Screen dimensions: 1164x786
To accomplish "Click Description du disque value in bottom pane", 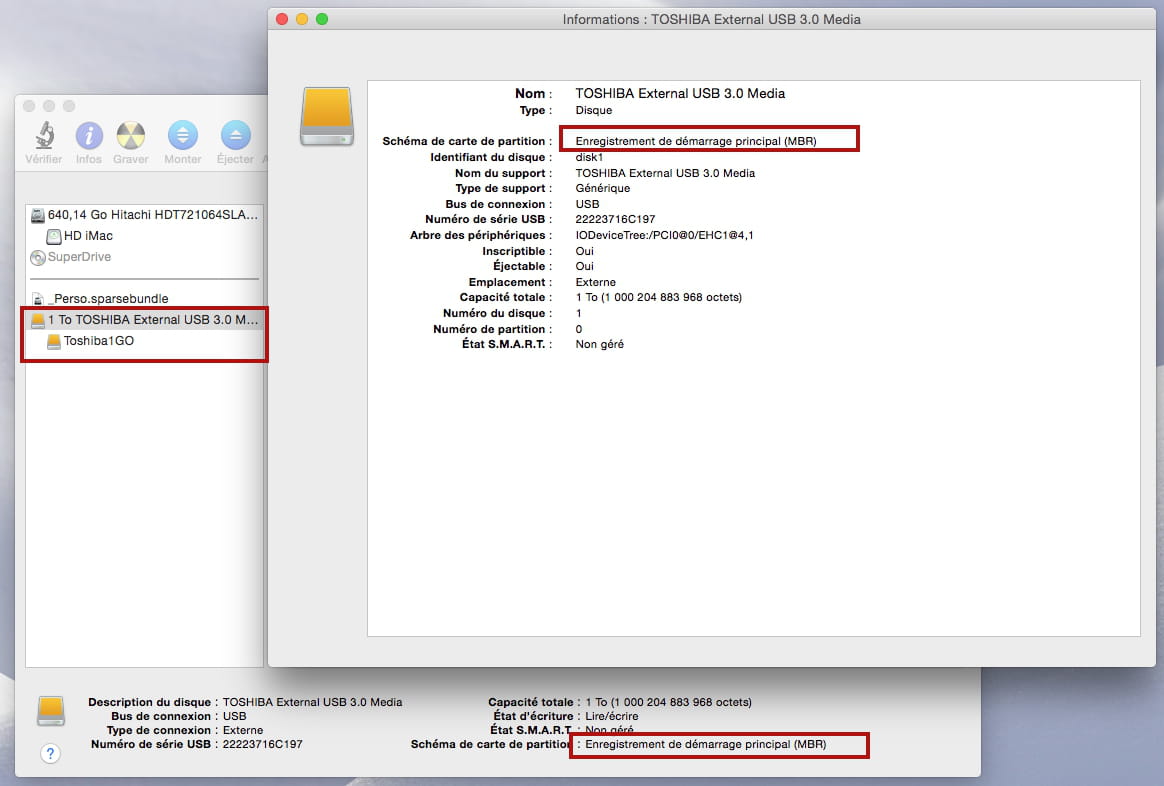I will 313,702.
